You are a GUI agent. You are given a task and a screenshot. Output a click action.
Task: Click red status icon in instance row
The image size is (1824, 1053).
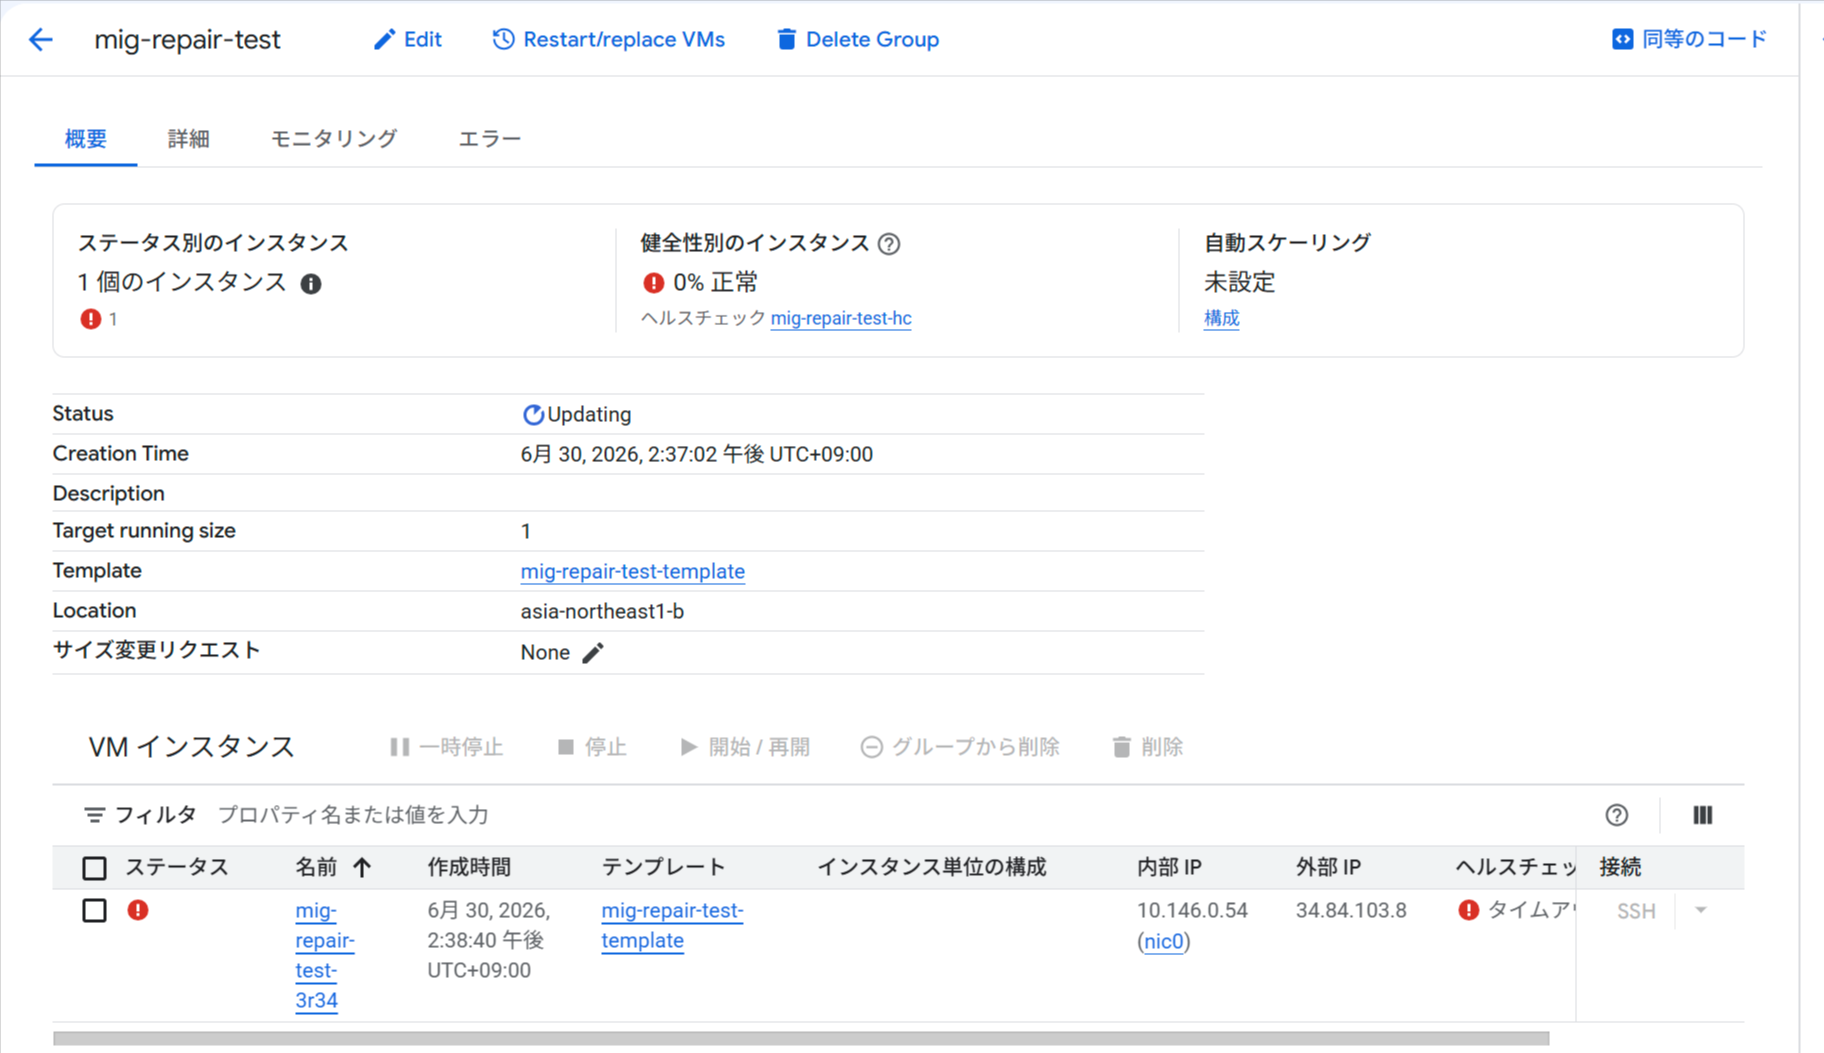point(138,910)
